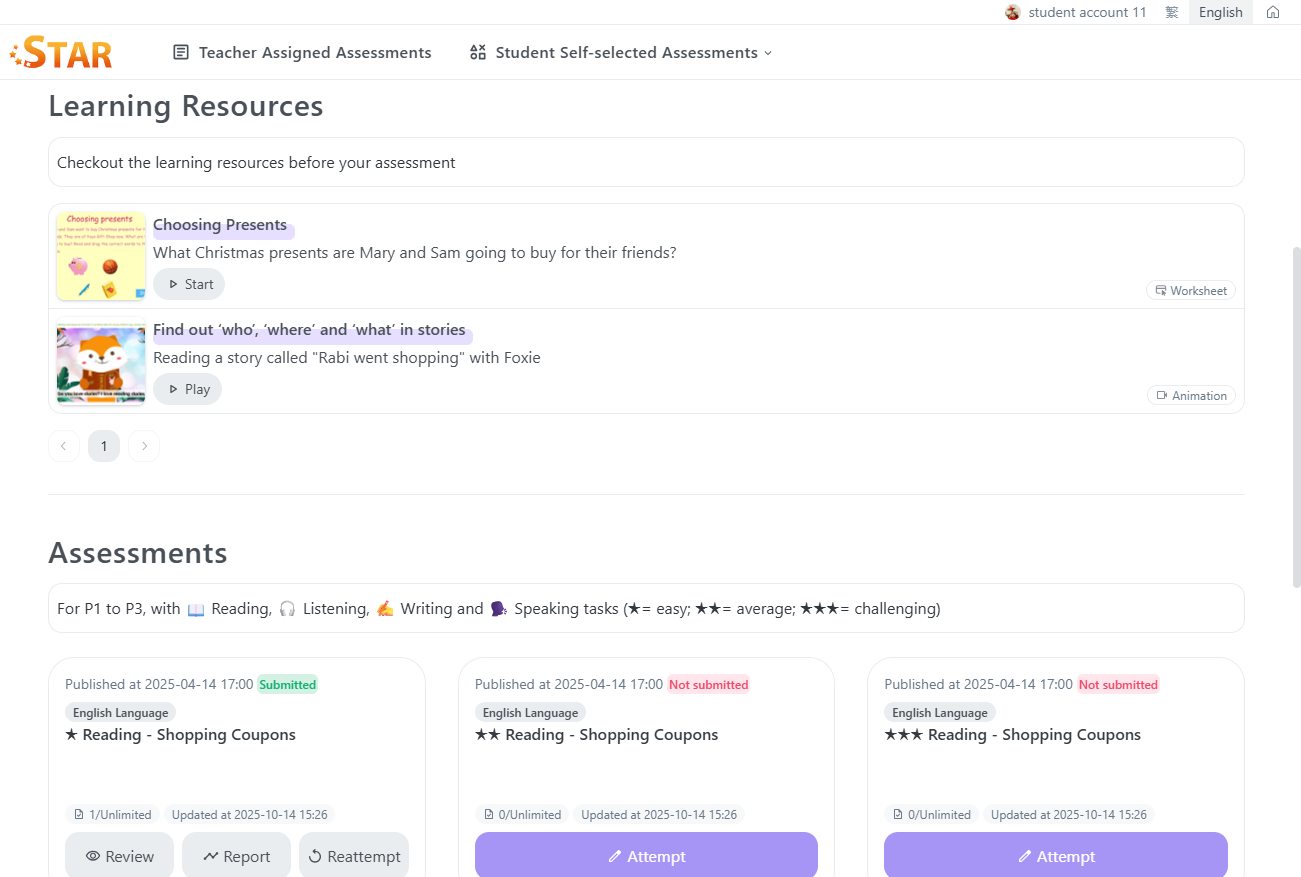Viewport: 1301px width, 877px height.
Task: Open Teacher Assigned Assessments menu
Action: 302,53
